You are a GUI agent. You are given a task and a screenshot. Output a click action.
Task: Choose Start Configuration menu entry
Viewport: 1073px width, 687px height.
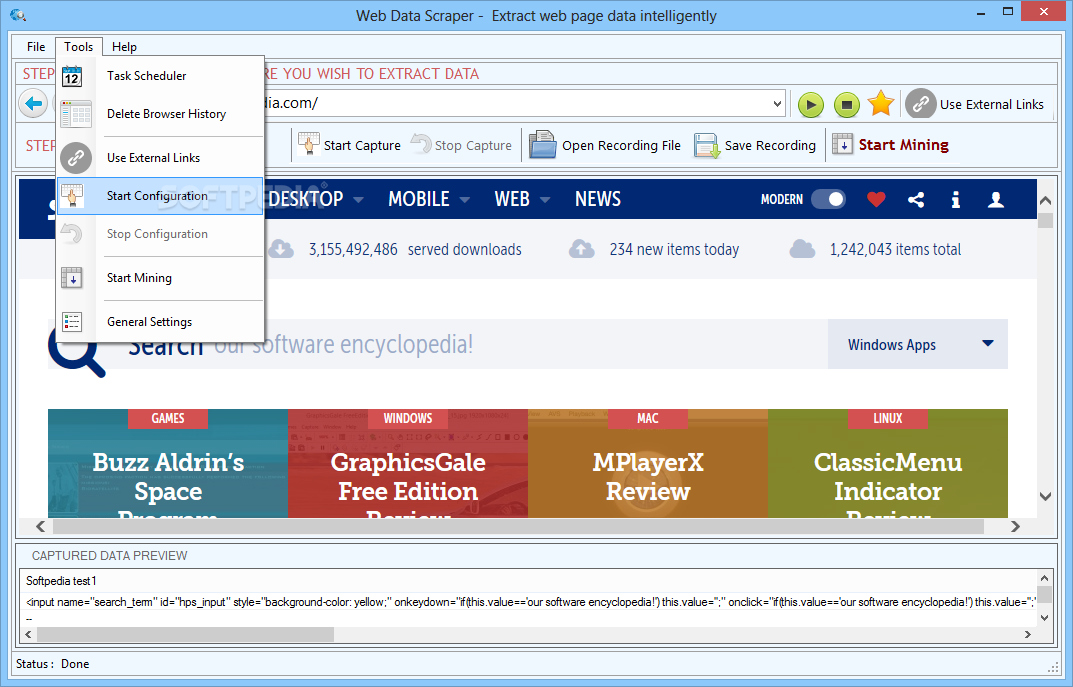(x=160, y=196)
